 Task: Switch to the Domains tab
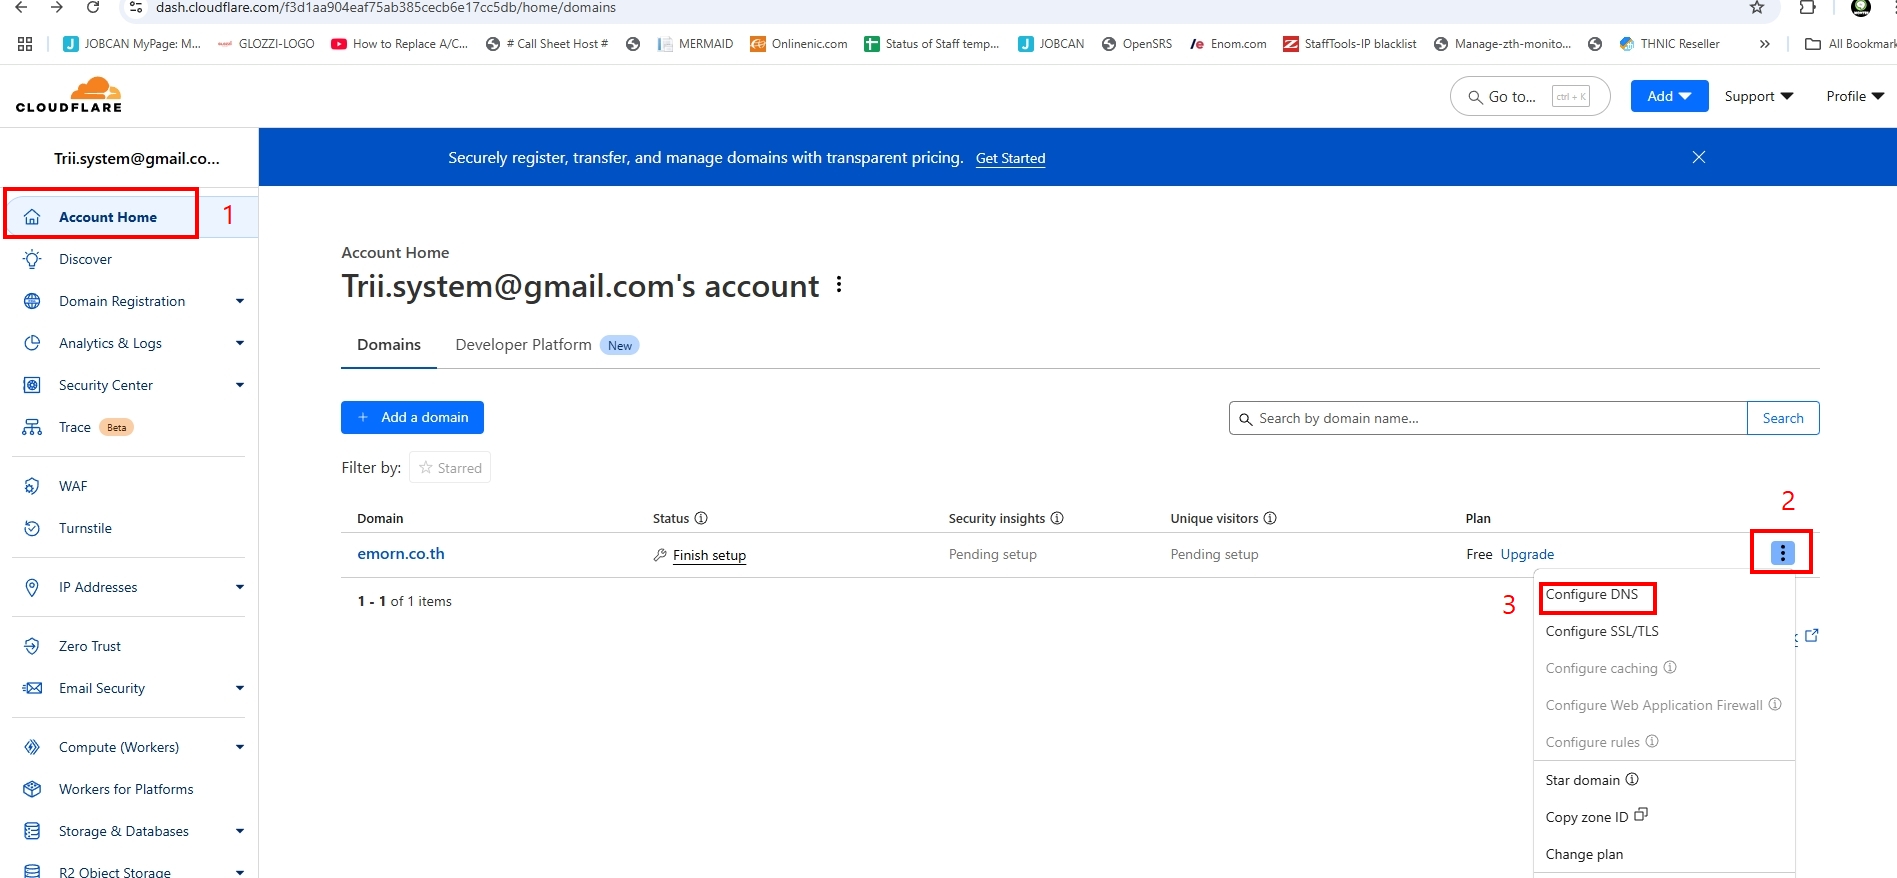(x=389, y=344)
